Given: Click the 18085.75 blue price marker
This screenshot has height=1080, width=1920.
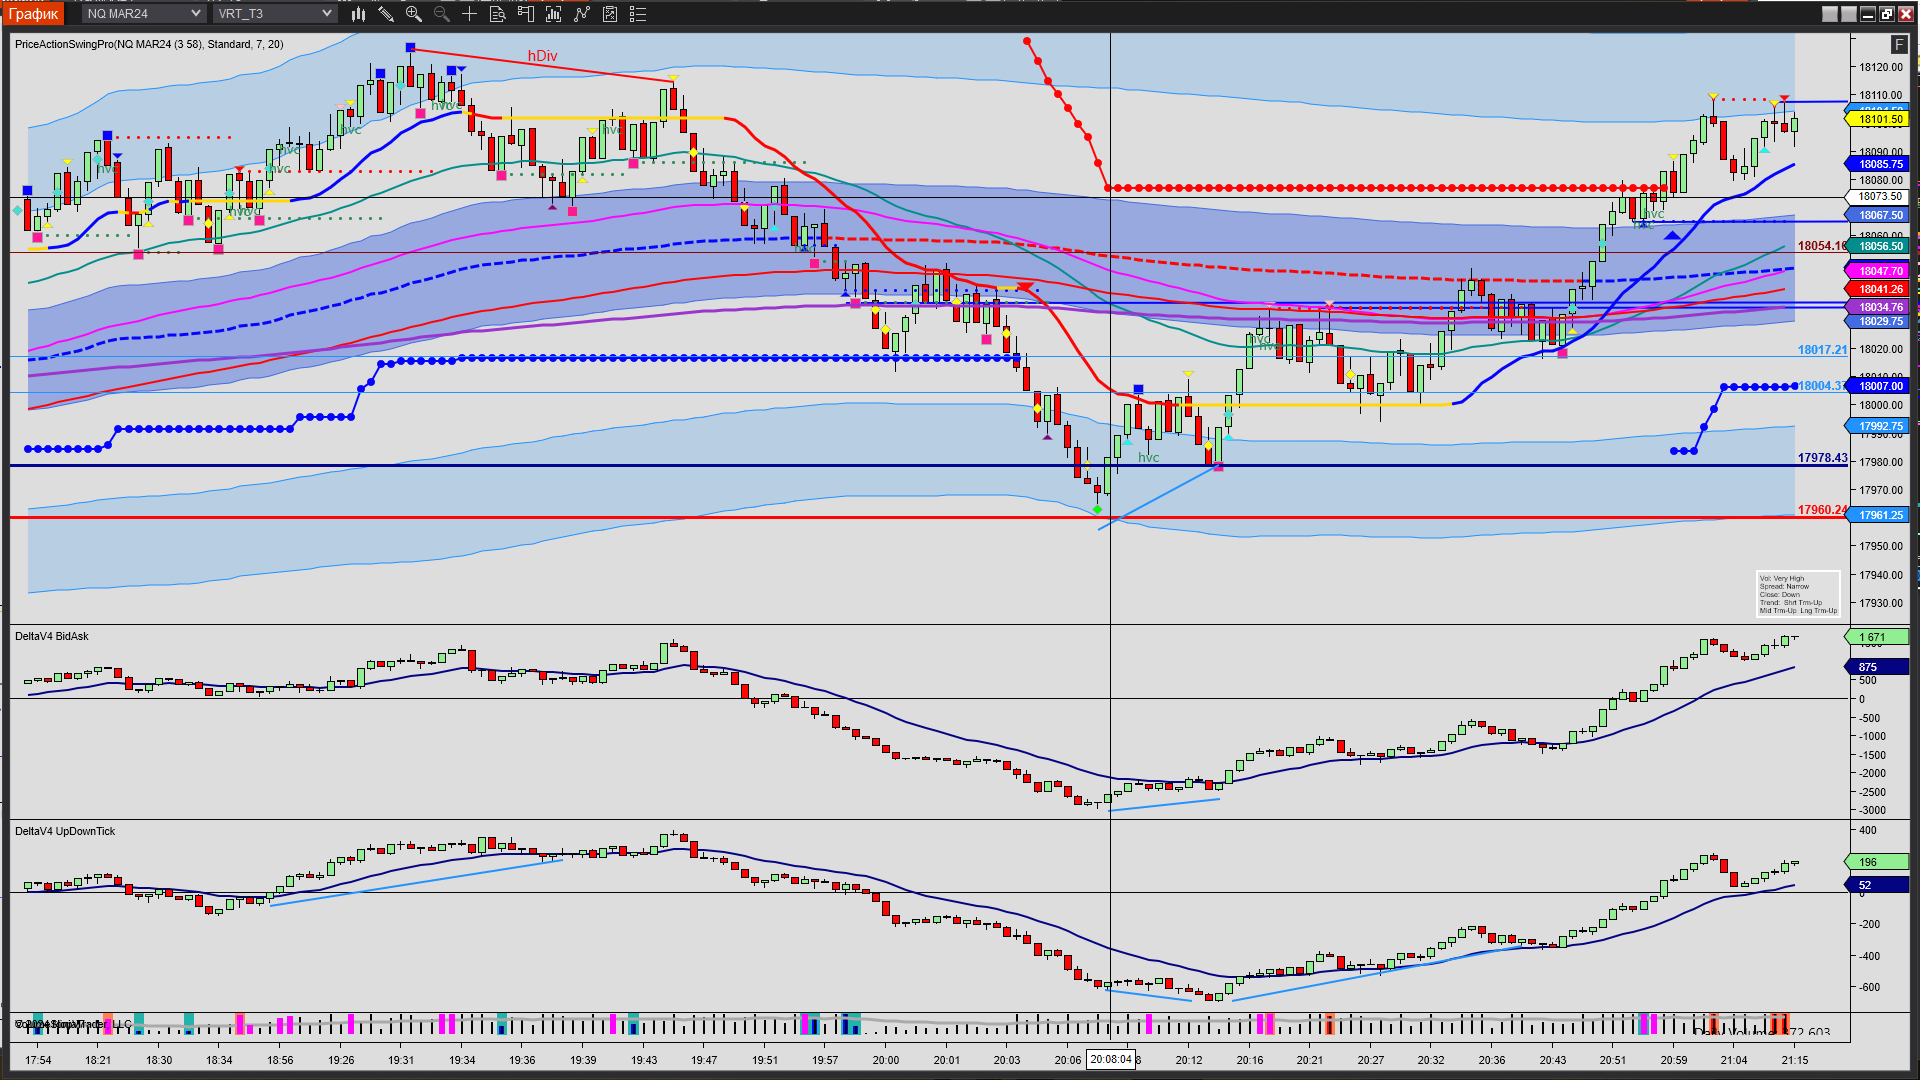Looking at the screenshot, I should 1877,164.
